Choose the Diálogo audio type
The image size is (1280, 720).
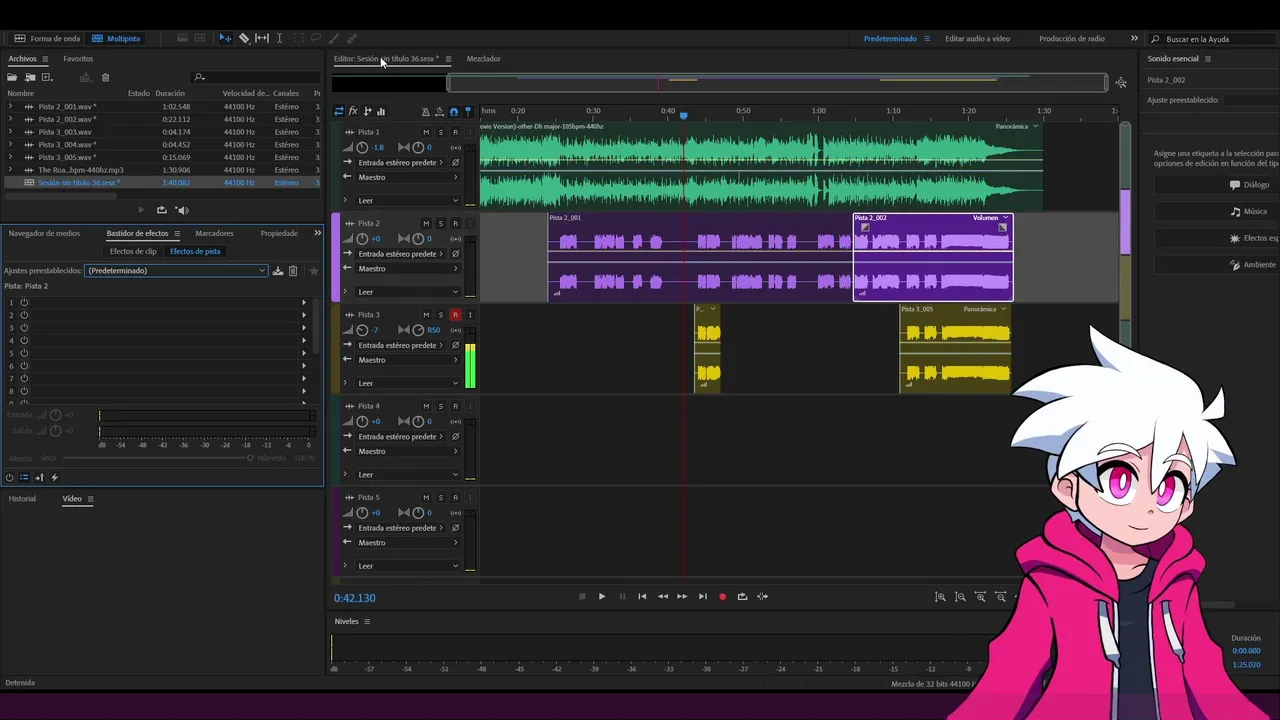[1216, 185]
